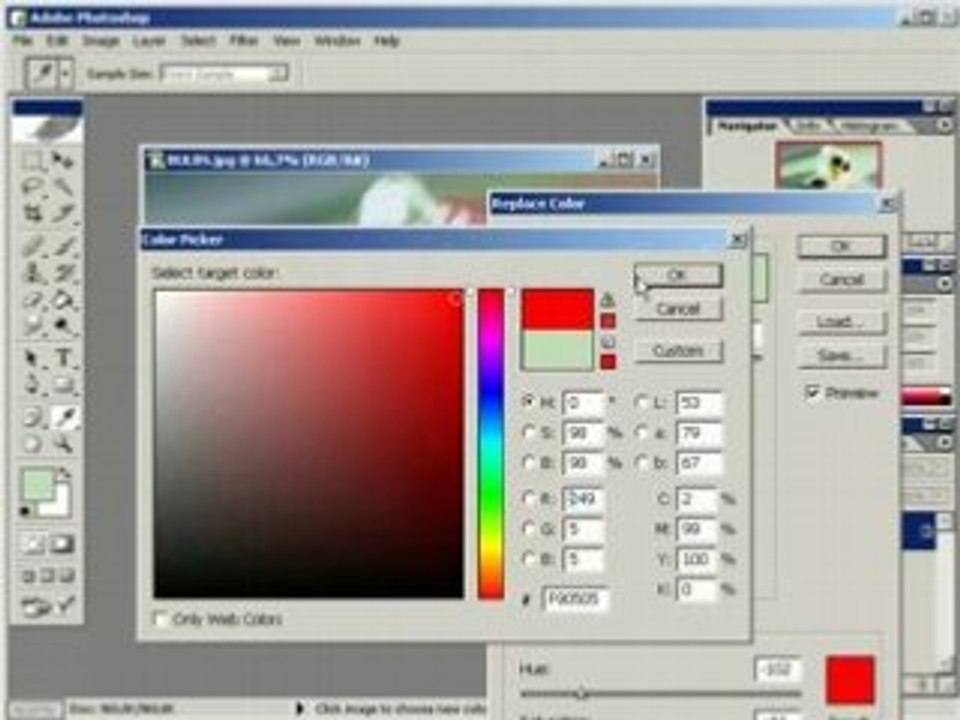
Task: Click the green foreground color in toolbox
Action: (37, 485)
